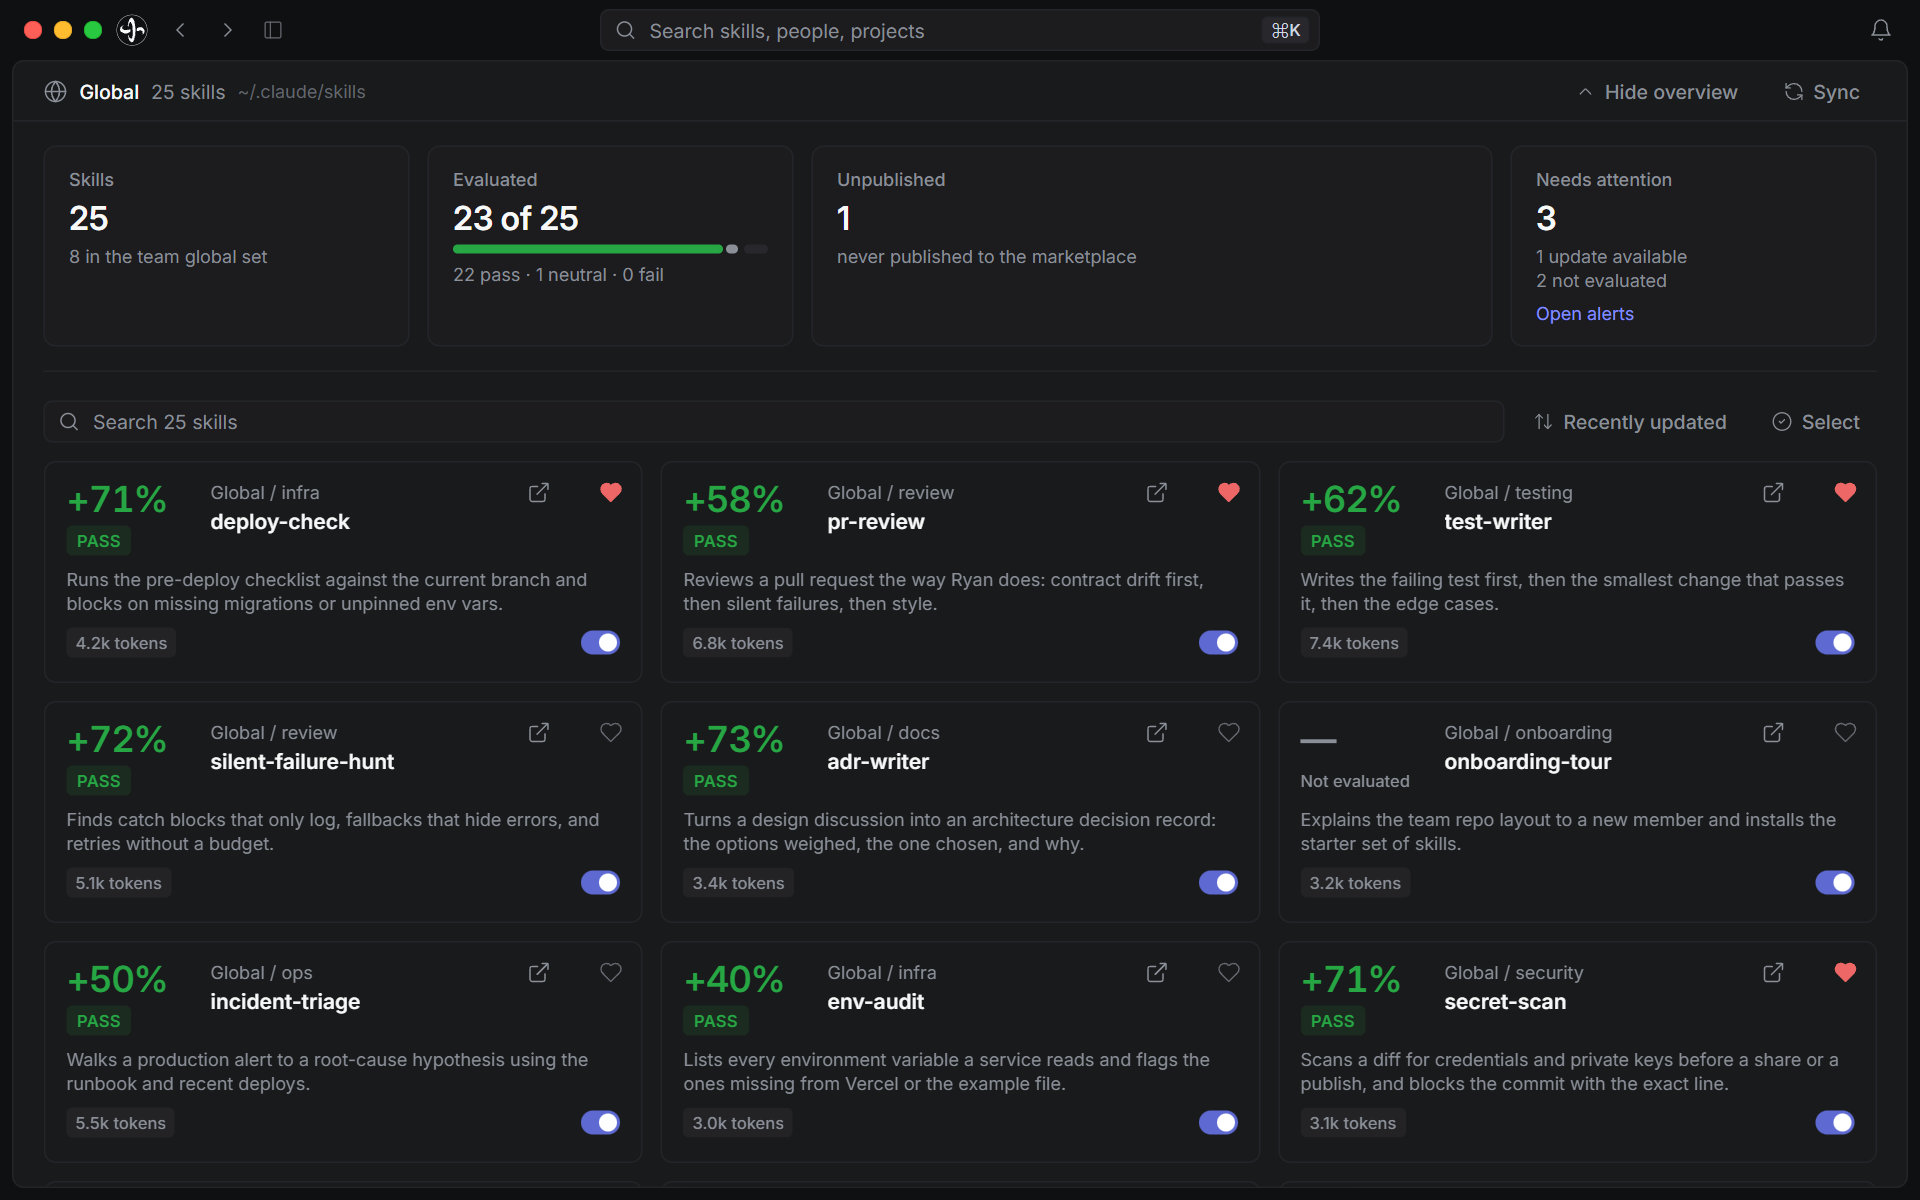Disable the pr-review skill toggle
This screenshot has width=1920, height=1200.
[1218, 643]
